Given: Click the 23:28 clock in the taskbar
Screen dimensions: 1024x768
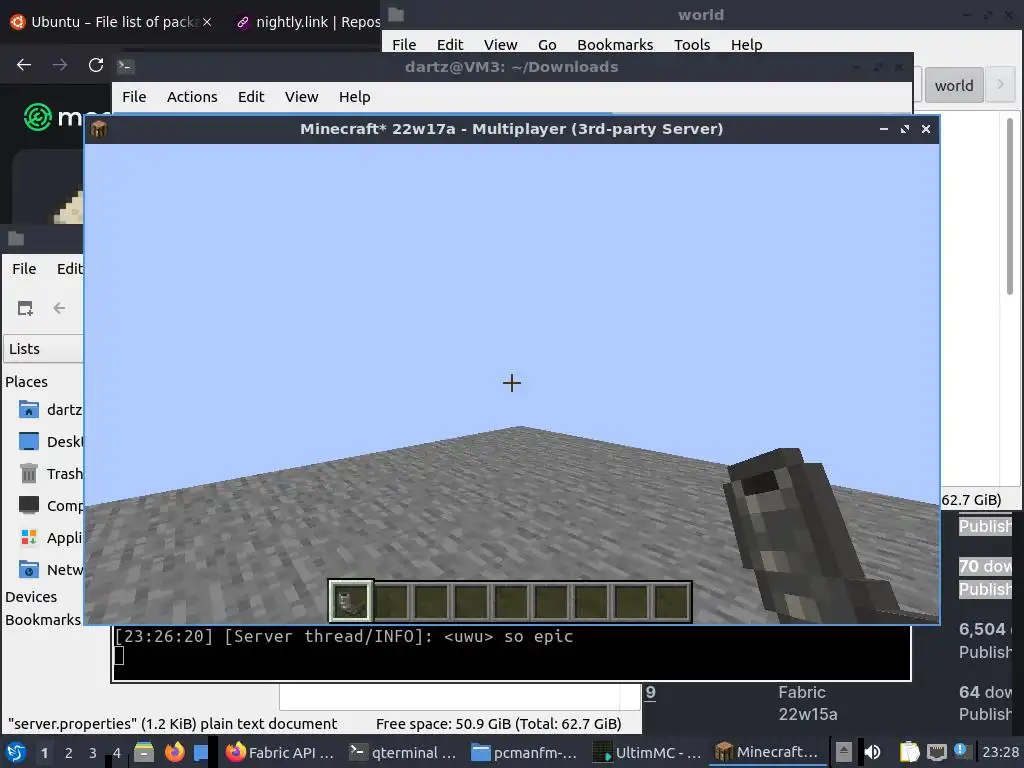Looking at the screenshot, I should 1000,752.
